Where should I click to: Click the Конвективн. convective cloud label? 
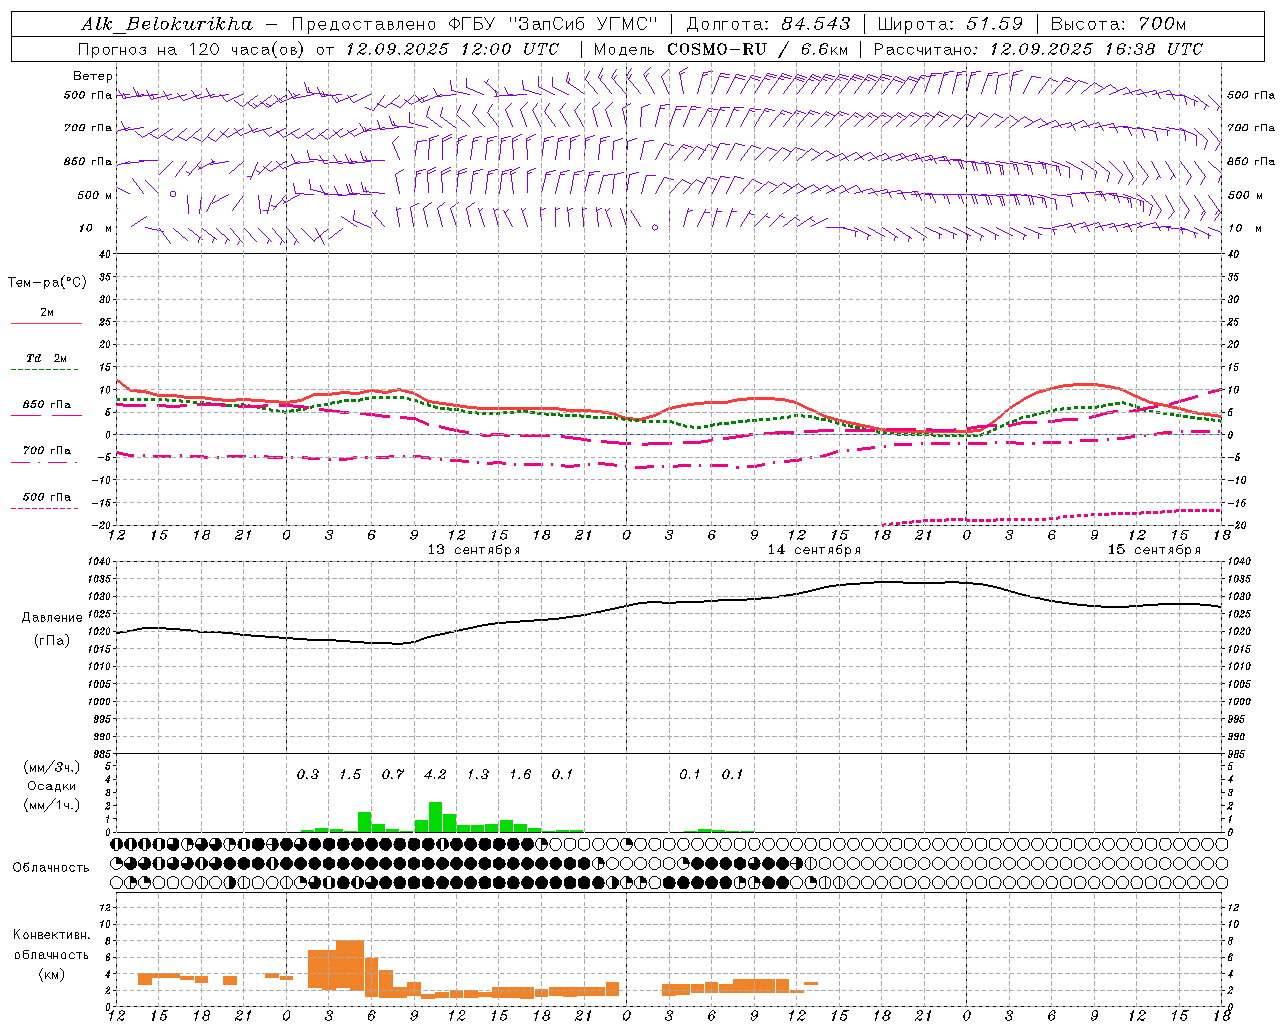point(51,935)
